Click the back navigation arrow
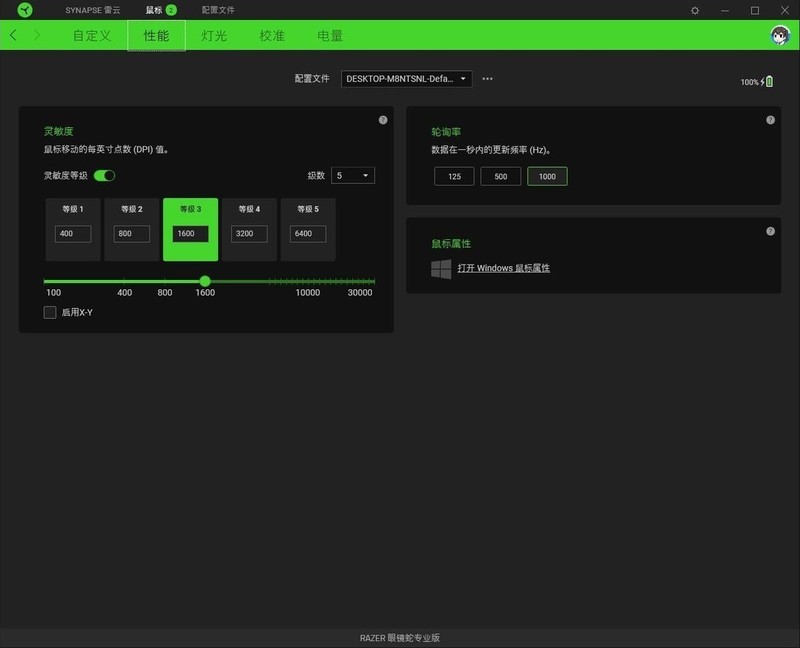Viewport: 800px width, 648px height. [x=13, y=36]
